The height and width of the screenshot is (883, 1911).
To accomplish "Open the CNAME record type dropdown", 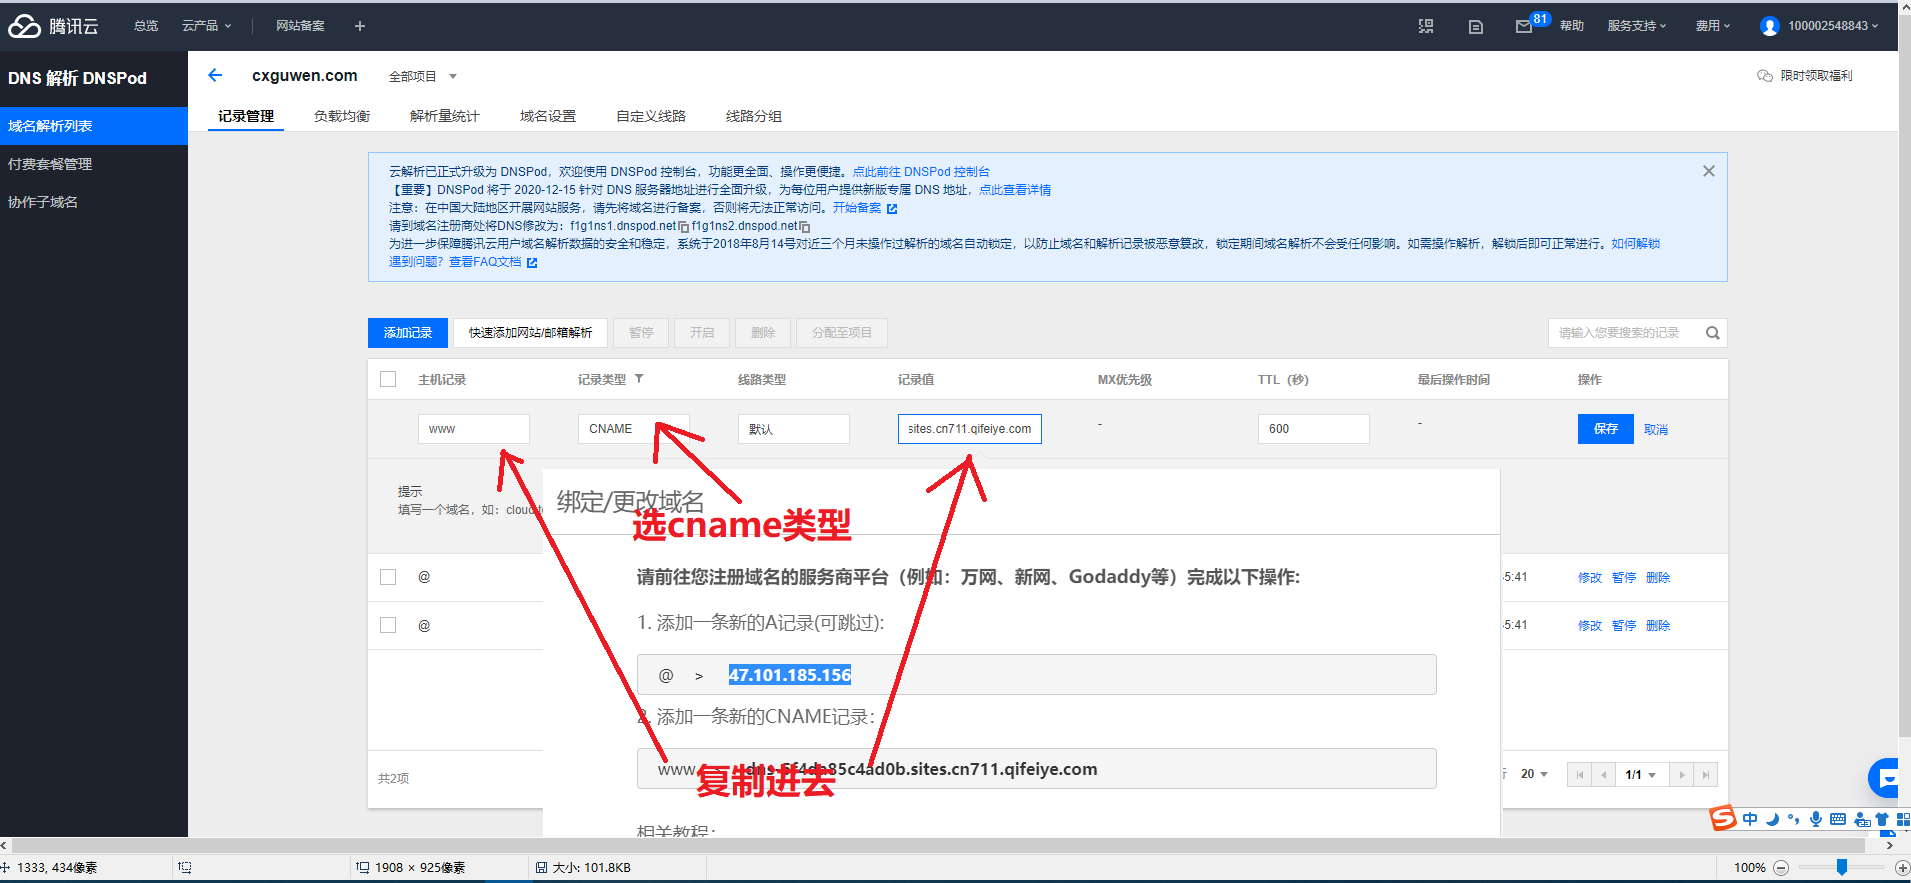I will (633, 429).
